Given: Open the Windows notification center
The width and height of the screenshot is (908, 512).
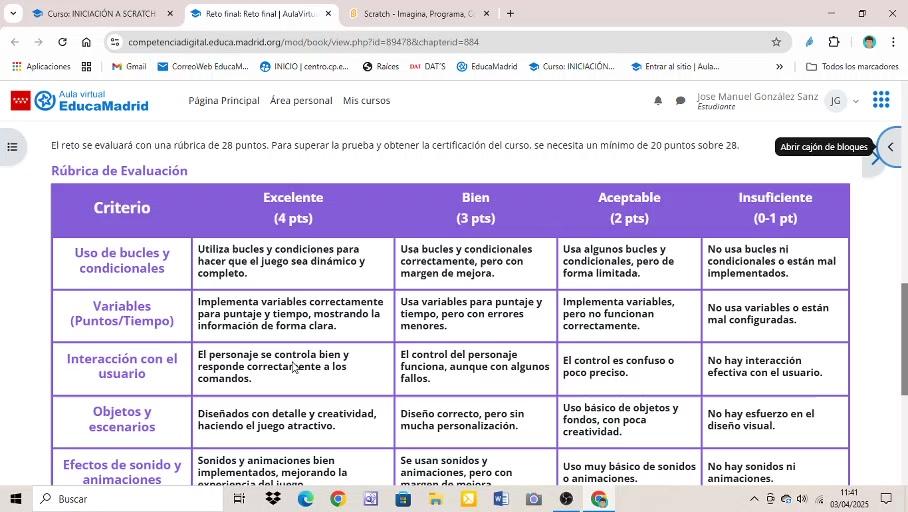Looking at the screenshot, I should click(886, 499).
